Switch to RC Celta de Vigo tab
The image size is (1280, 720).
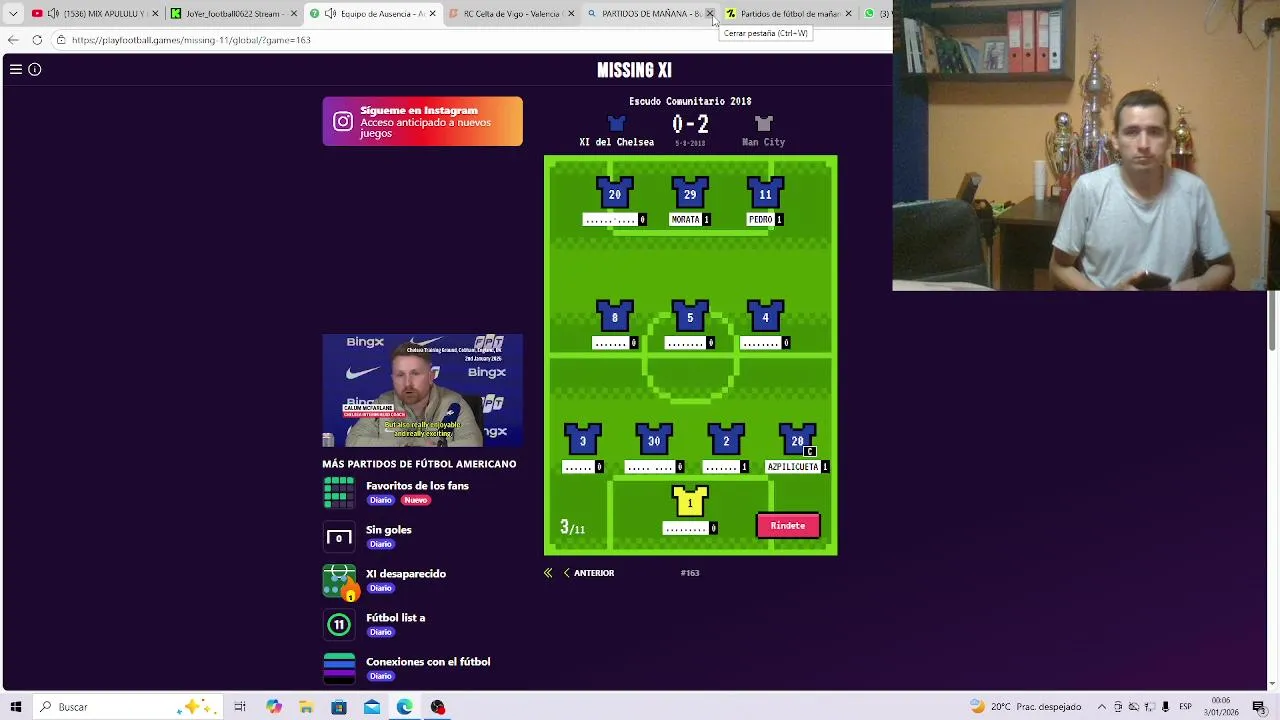coord(511,14)
